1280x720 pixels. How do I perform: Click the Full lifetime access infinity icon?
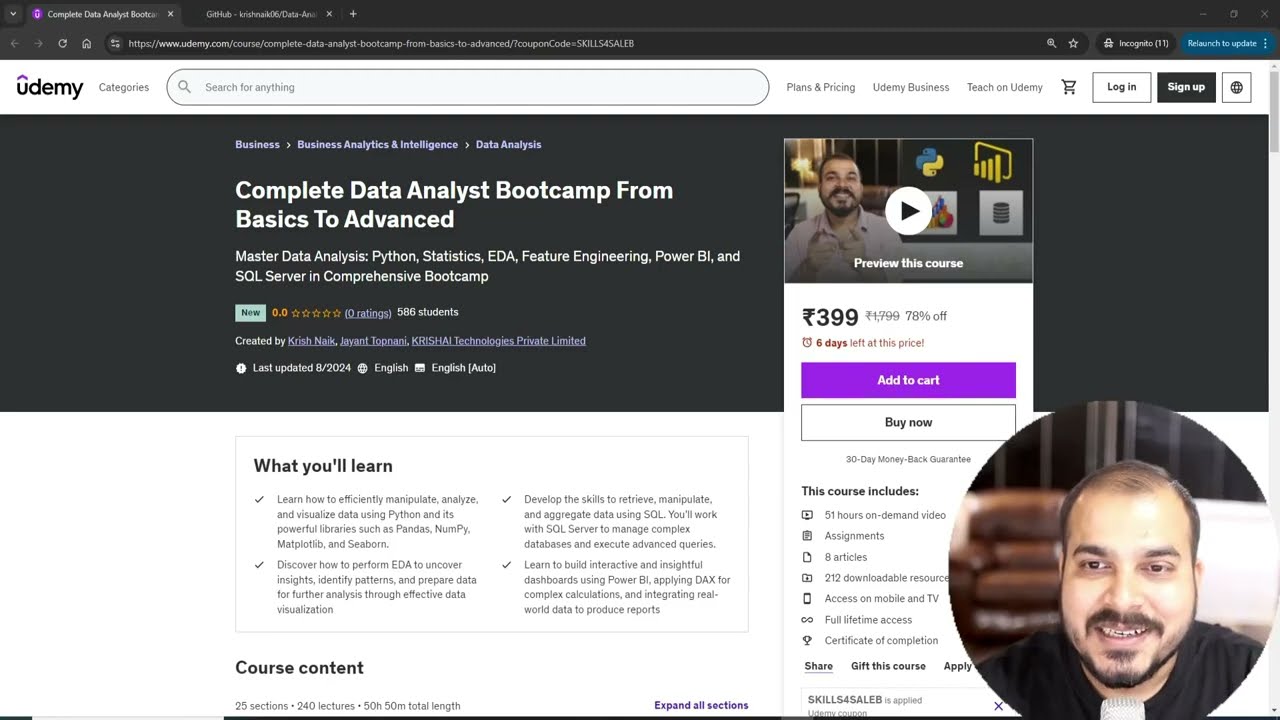point(807,620)
